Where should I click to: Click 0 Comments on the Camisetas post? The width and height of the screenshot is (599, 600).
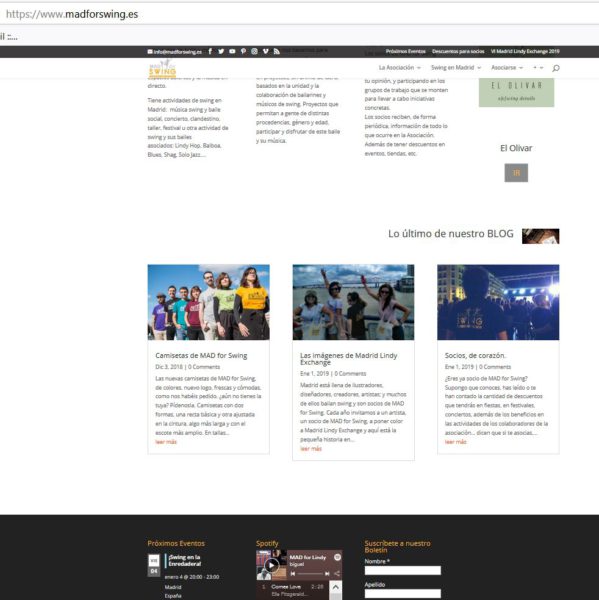point(204,367)
